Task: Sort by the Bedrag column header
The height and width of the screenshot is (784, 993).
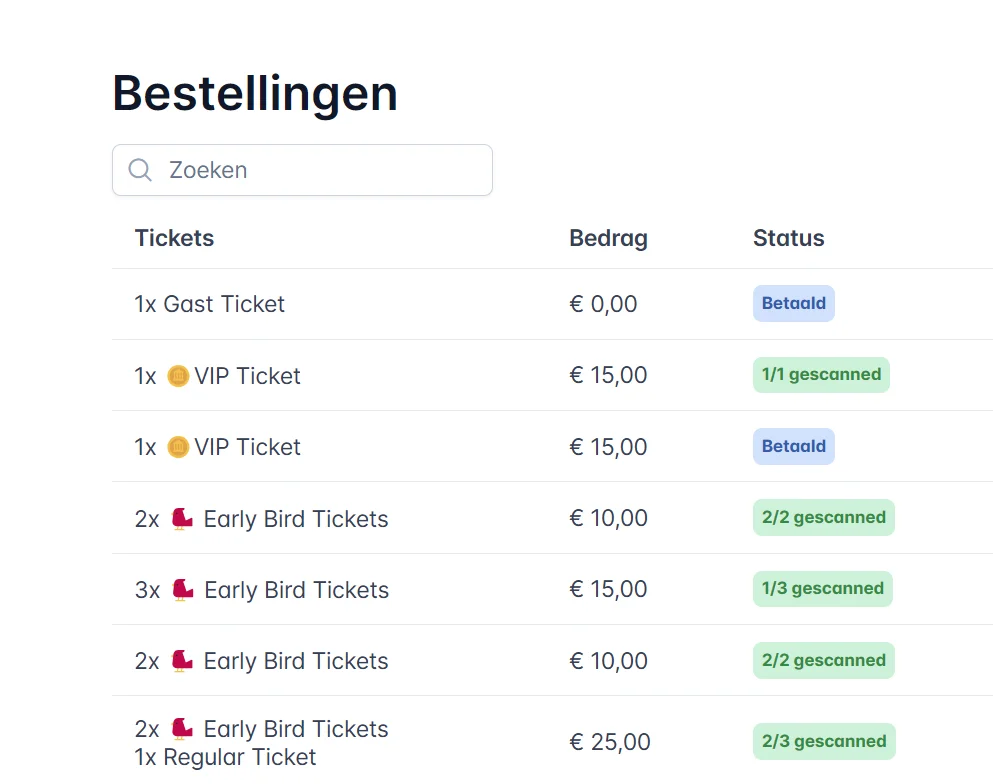Action: [x=608, y=238]
